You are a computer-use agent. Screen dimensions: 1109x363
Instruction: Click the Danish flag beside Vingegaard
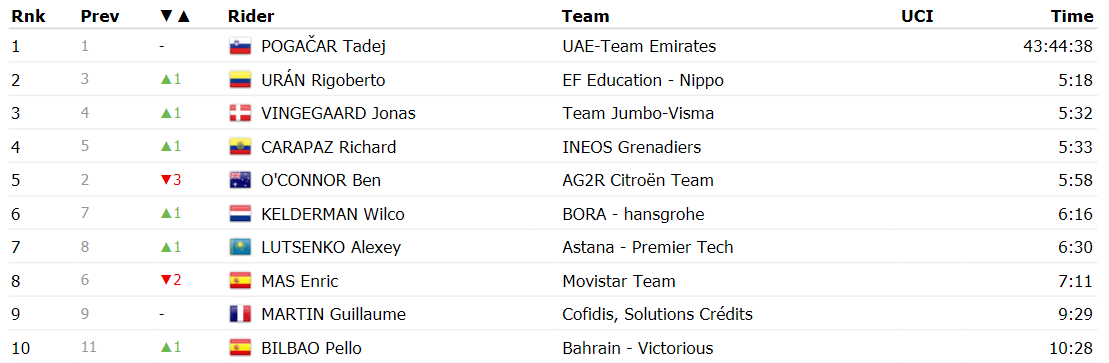(x=240, y=113)
